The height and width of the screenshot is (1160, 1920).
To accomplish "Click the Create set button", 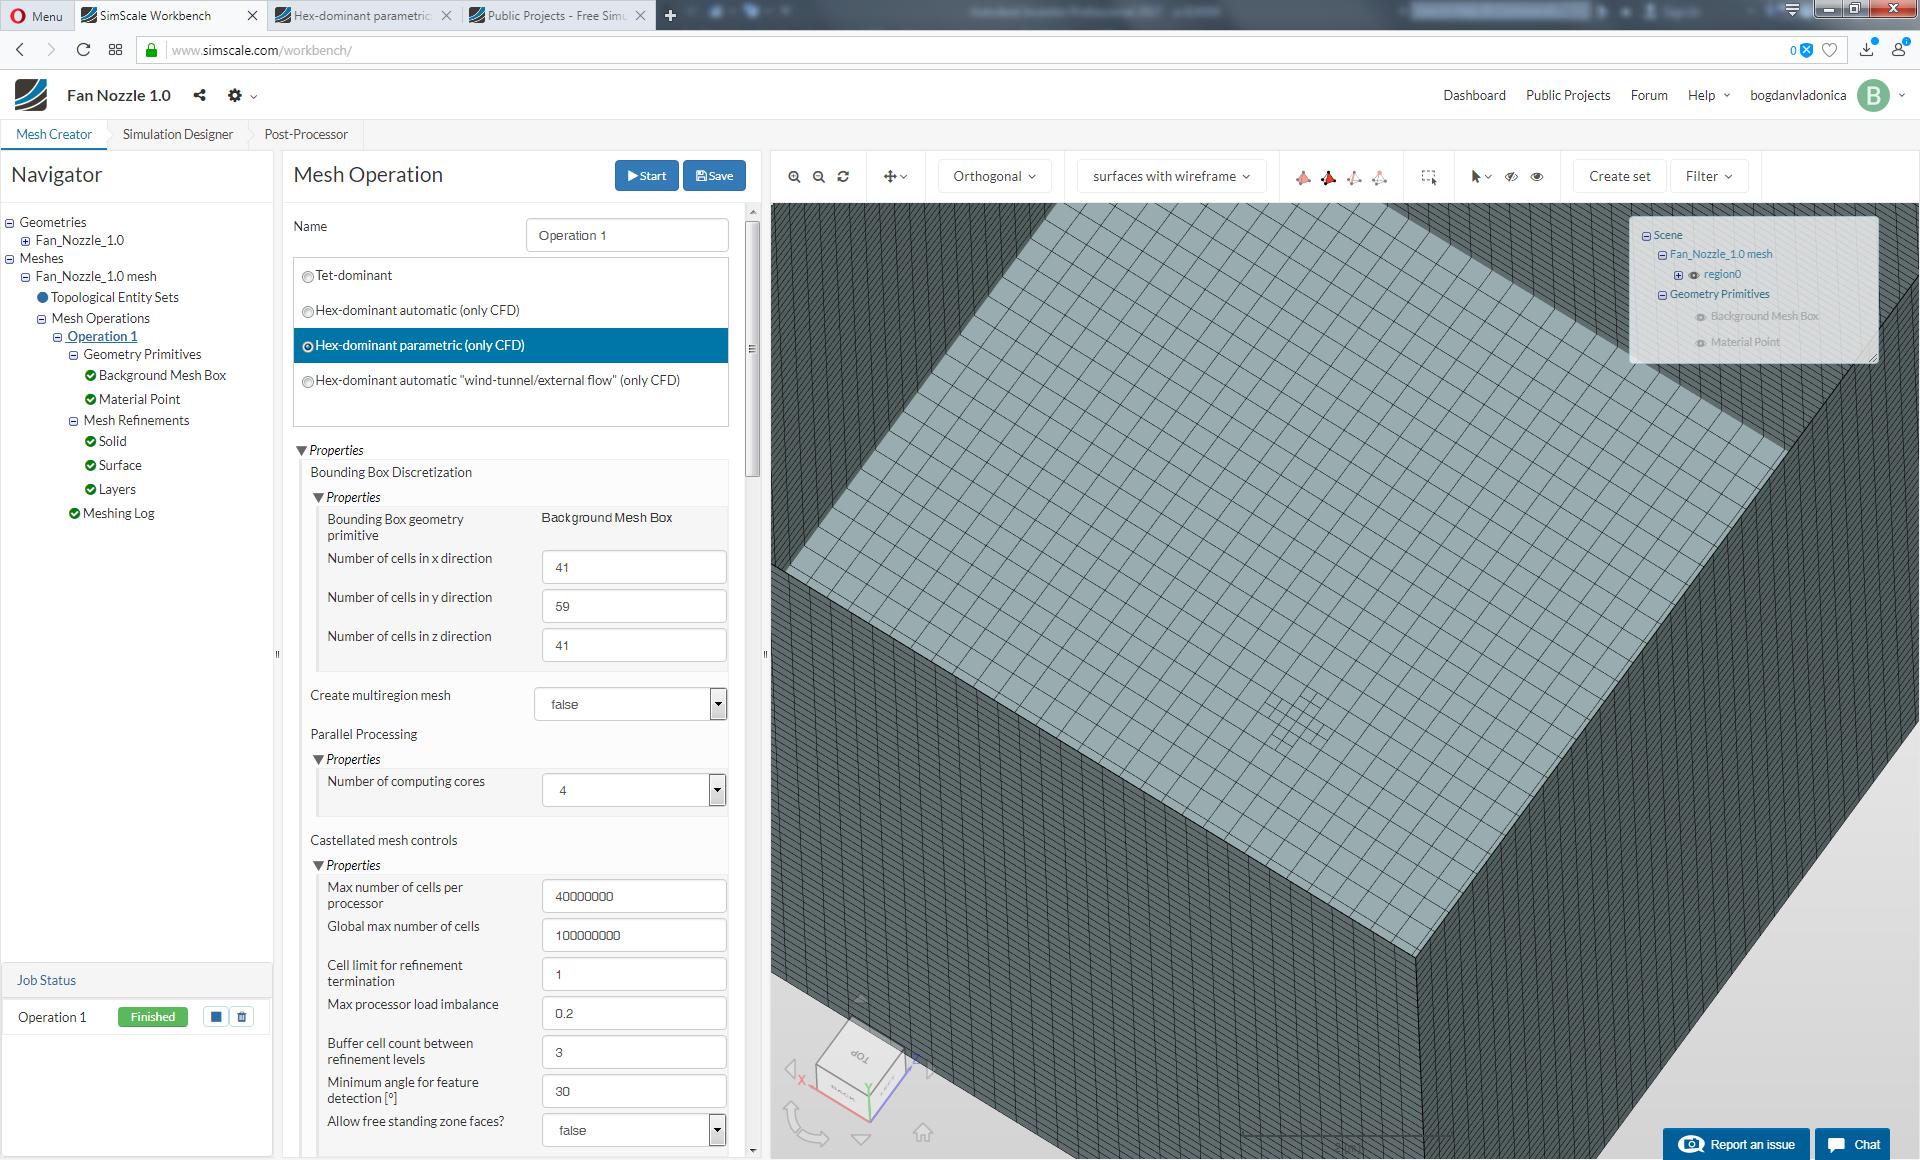I will (1619, 177).
